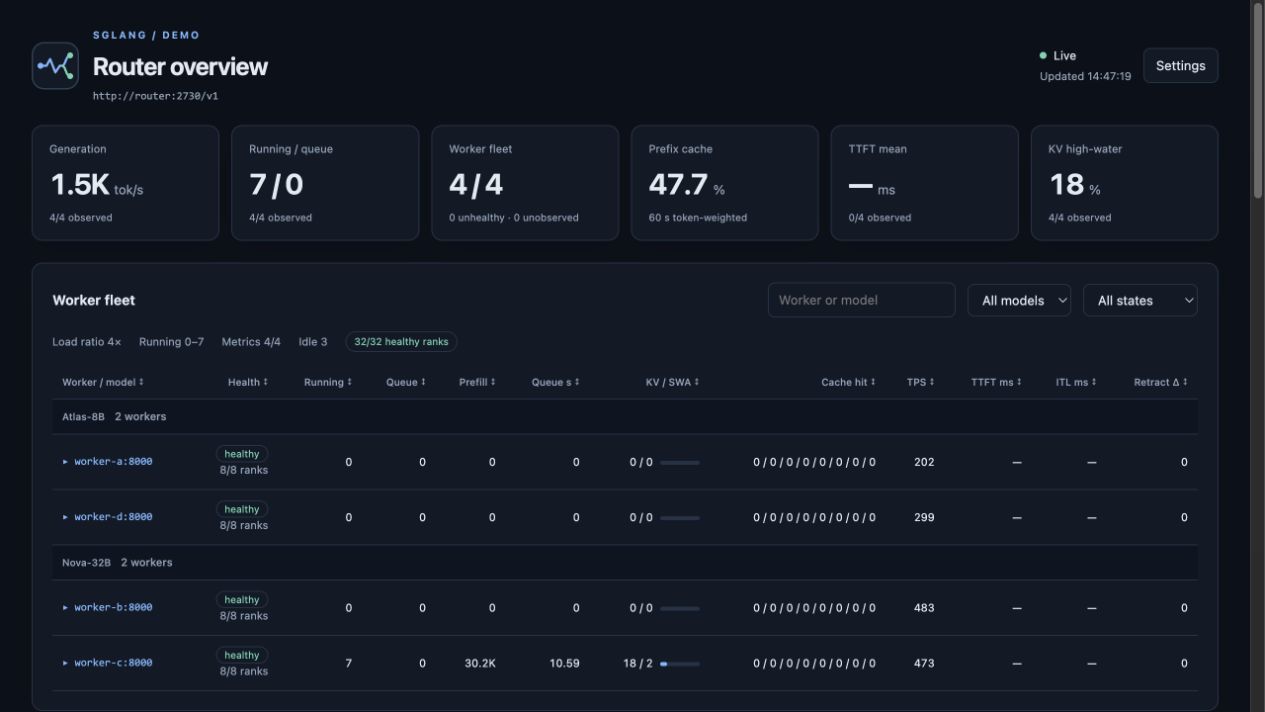Screen dimensions: 1265x712
Task: Sort by TTFT ms column header
Action: click(x=996, y=382)
